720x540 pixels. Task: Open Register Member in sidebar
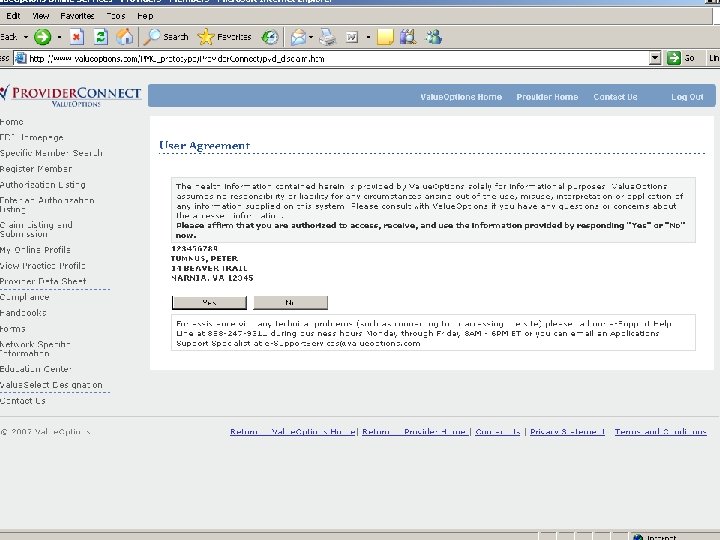click(36, 169)
